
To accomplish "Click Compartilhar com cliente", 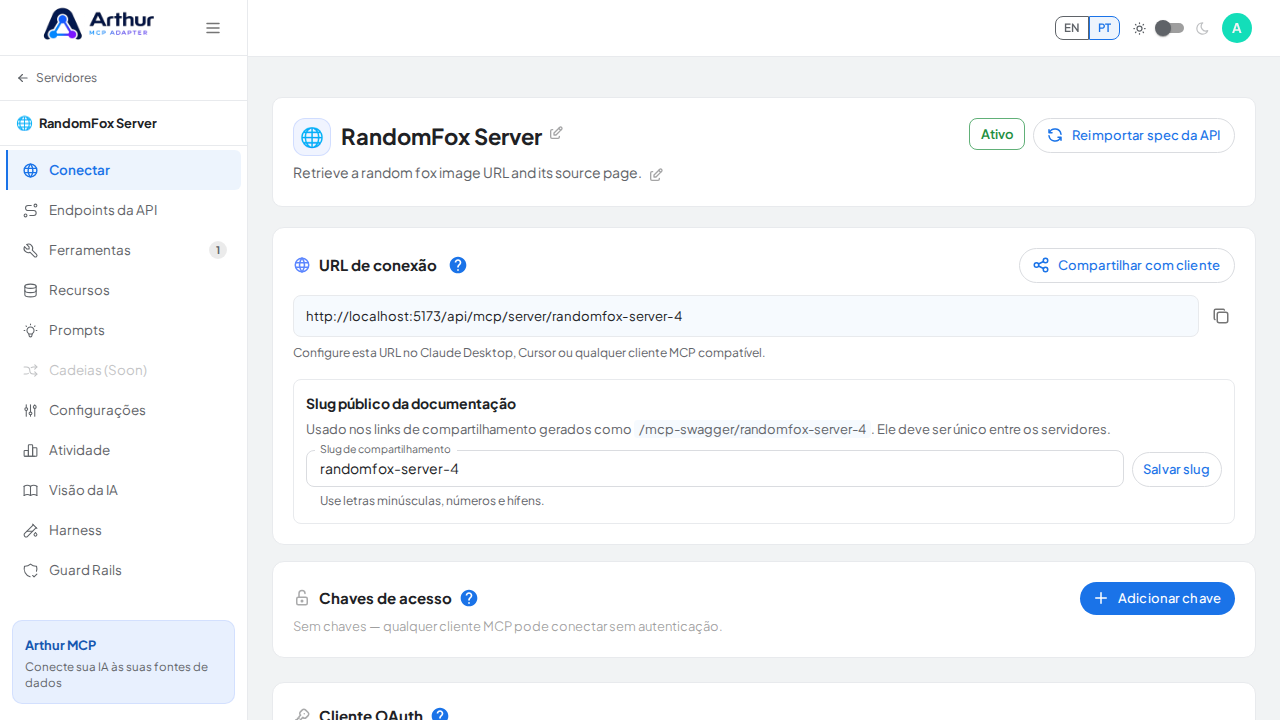I will coord(1127,265).
